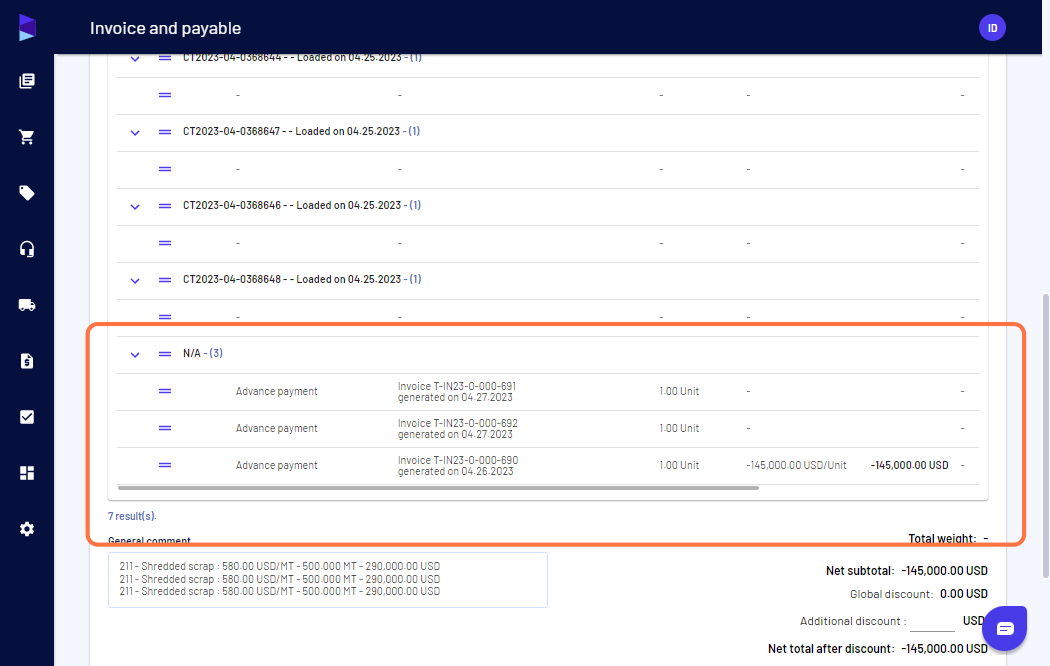The height and width of the screenshot is (666, 1050).
Task: Click the Global discount 0.00 USD value
Action: click(964, 594)
